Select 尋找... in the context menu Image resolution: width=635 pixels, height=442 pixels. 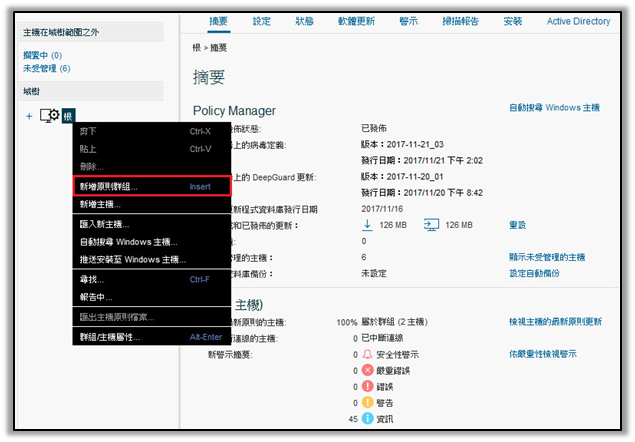click(152, 280)
